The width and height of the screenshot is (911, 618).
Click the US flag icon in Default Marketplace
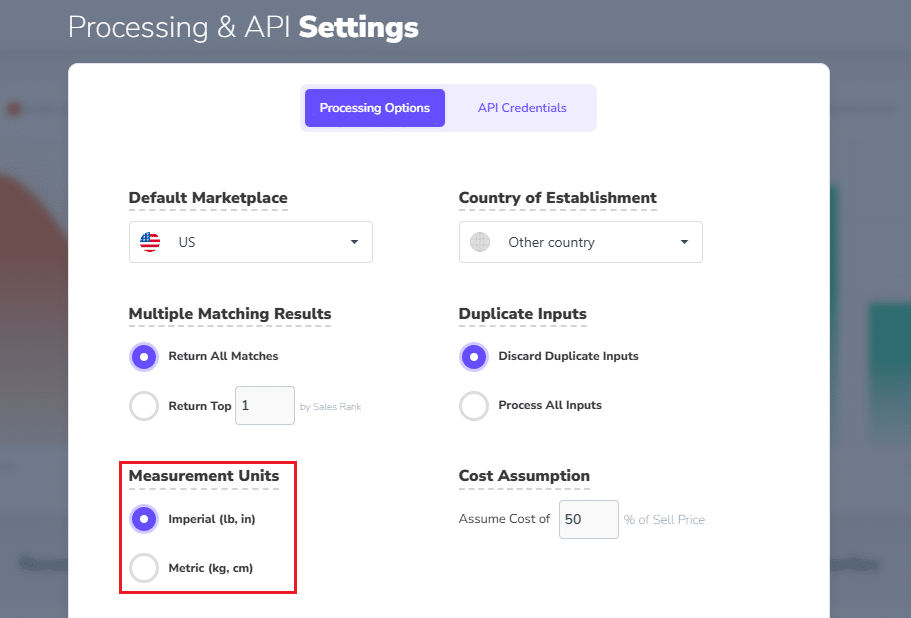150,242
